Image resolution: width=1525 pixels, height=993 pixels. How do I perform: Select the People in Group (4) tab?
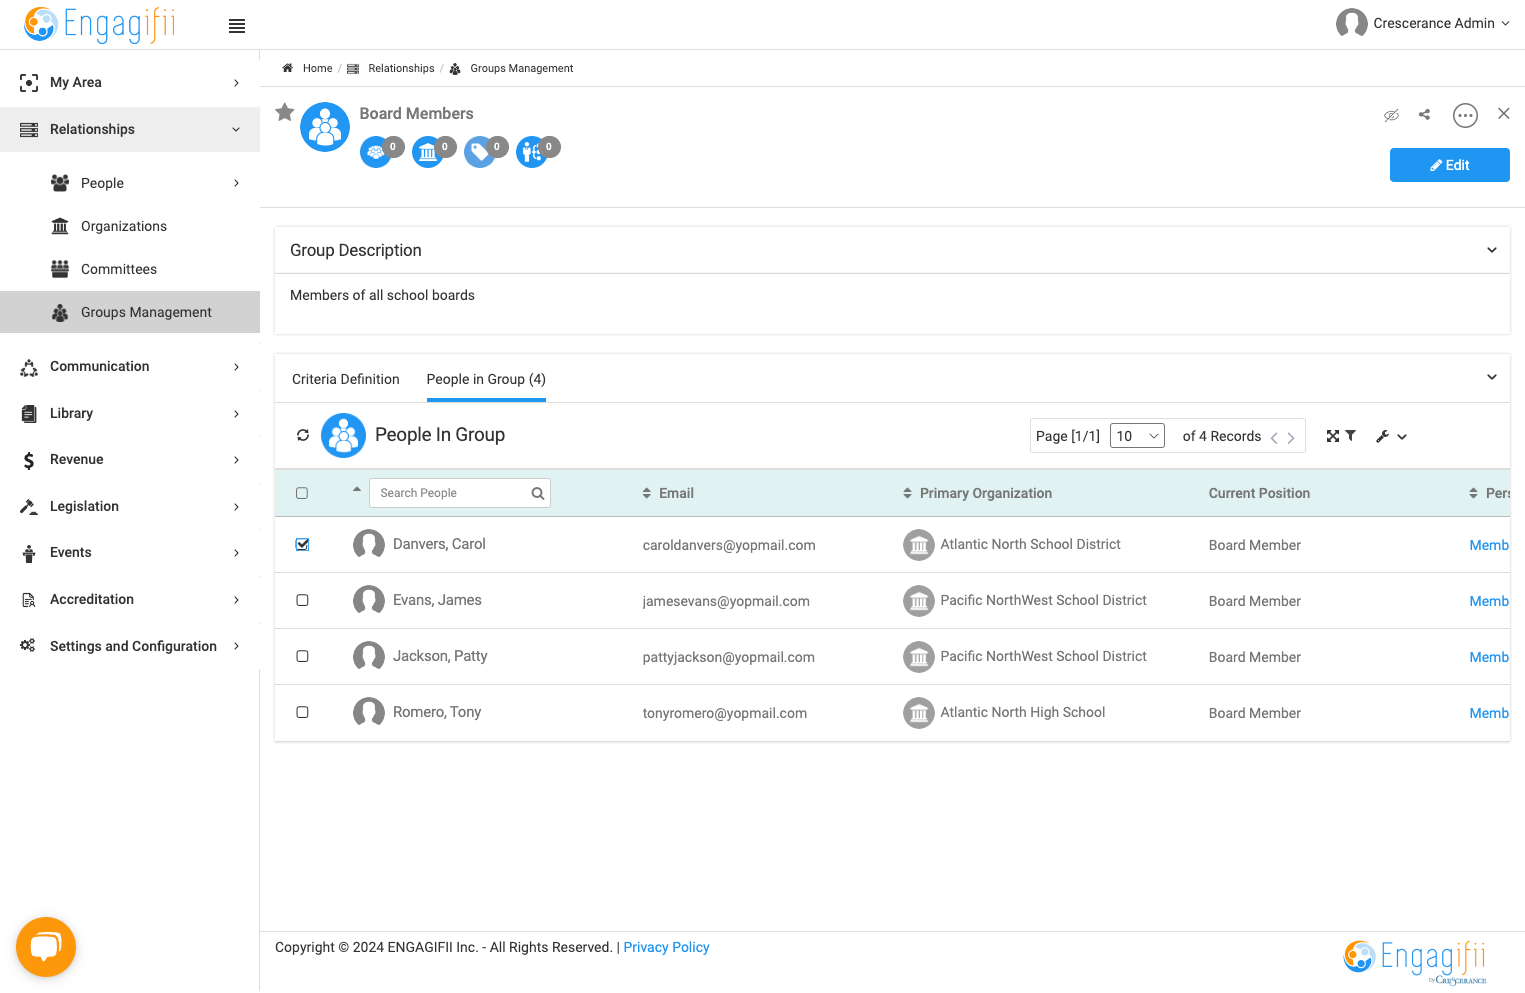click(x=486, y=379)
